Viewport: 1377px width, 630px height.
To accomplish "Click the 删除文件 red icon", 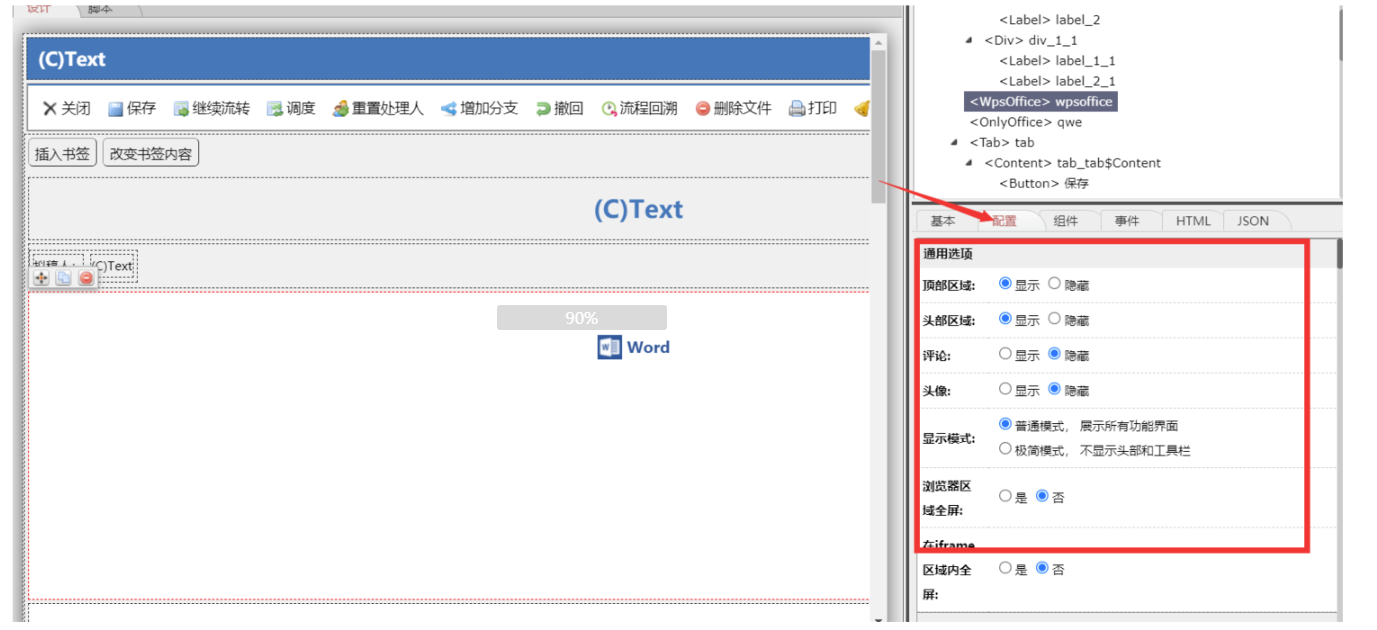I will (x=703, y=109).
